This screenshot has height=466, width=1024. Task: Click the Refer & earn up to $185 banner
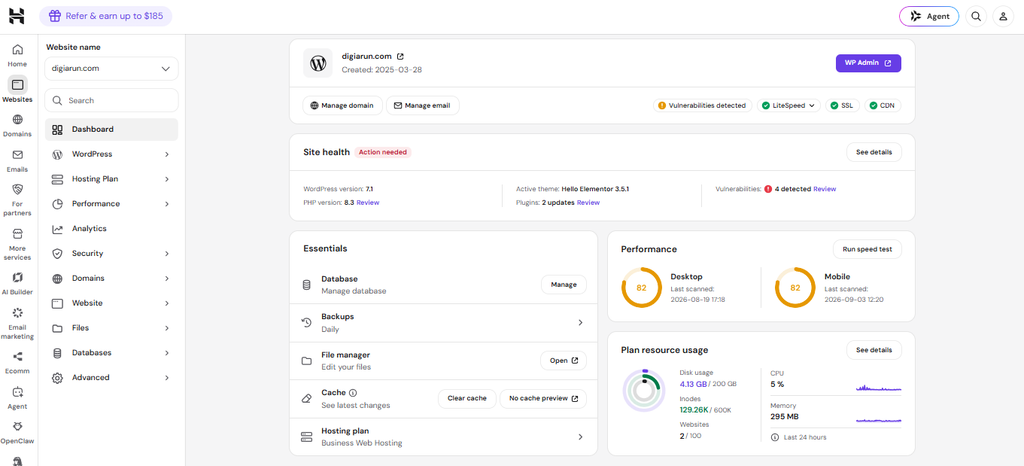tap(106, 16)
